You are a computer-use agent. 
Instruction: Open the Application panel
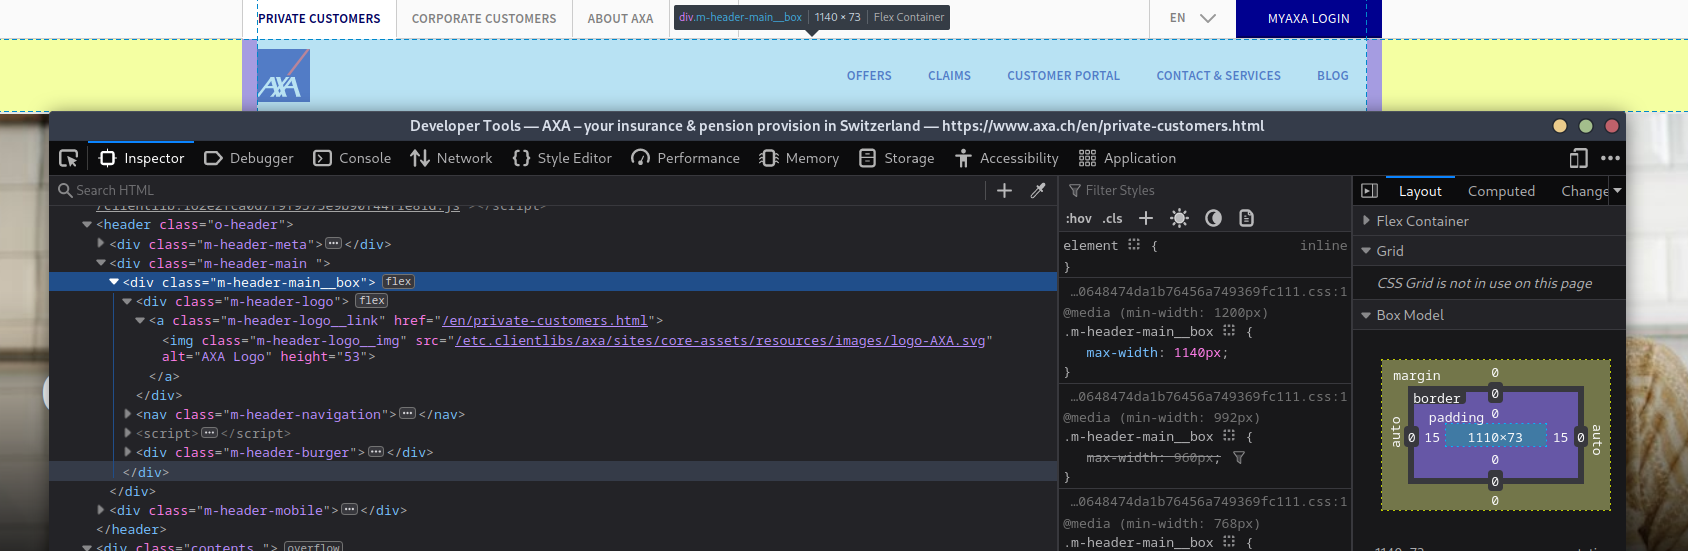click(1128, 158)
